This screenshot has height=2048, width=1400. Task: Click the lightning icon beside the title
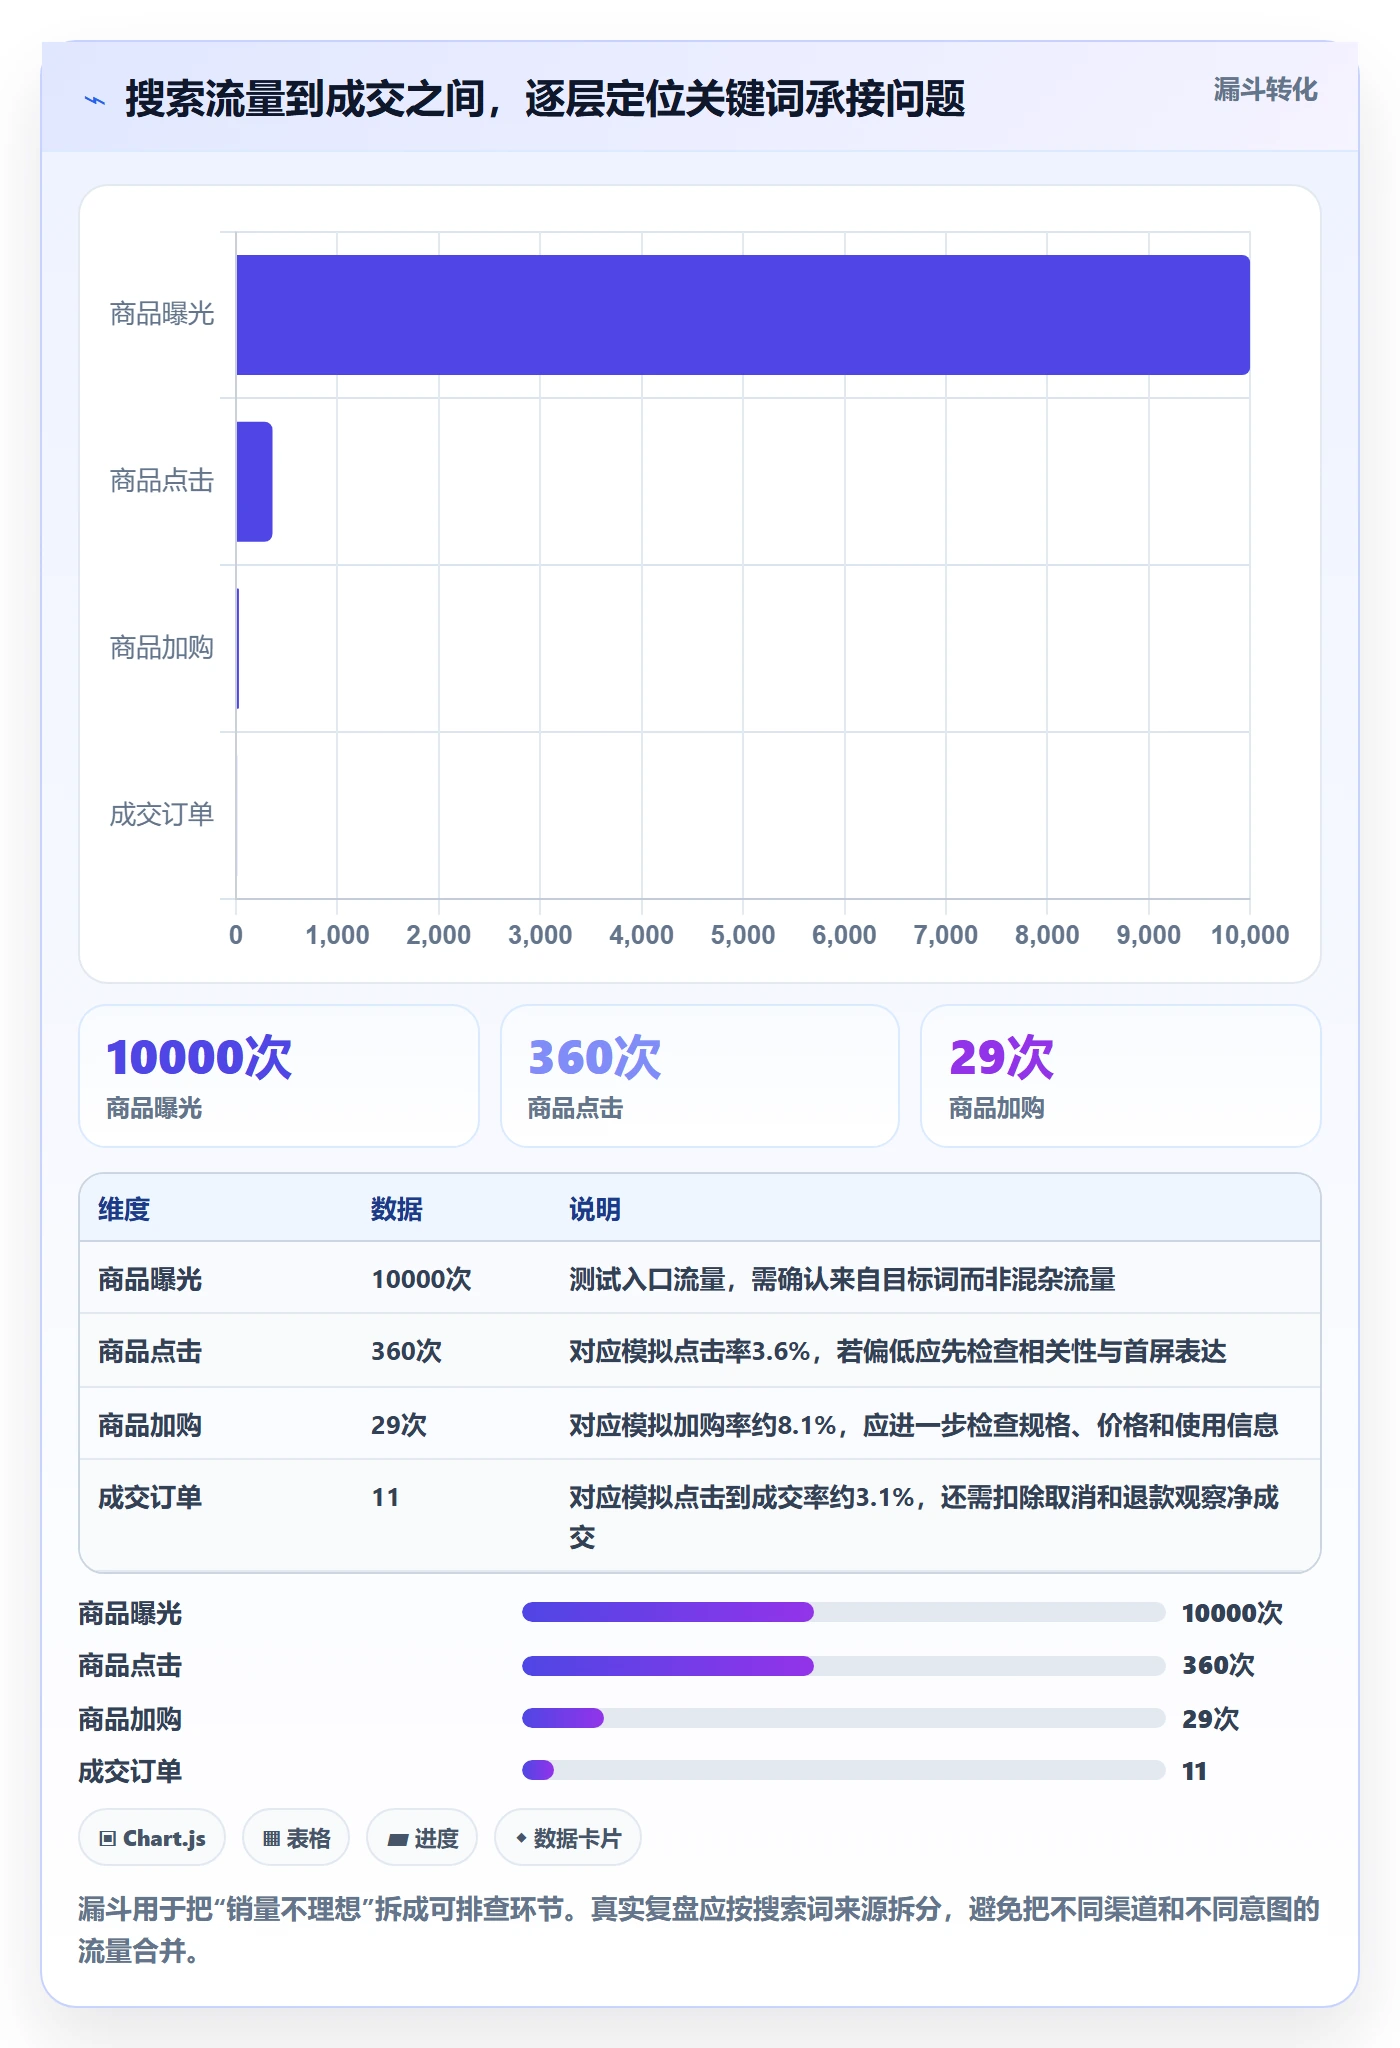click(x=95, y=100)
